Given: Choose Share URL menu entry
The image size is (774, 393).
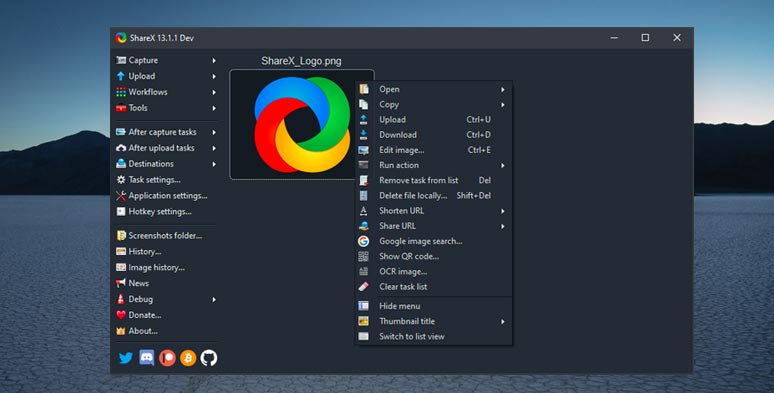Looking at the screenshot, I should click(433, 226).
